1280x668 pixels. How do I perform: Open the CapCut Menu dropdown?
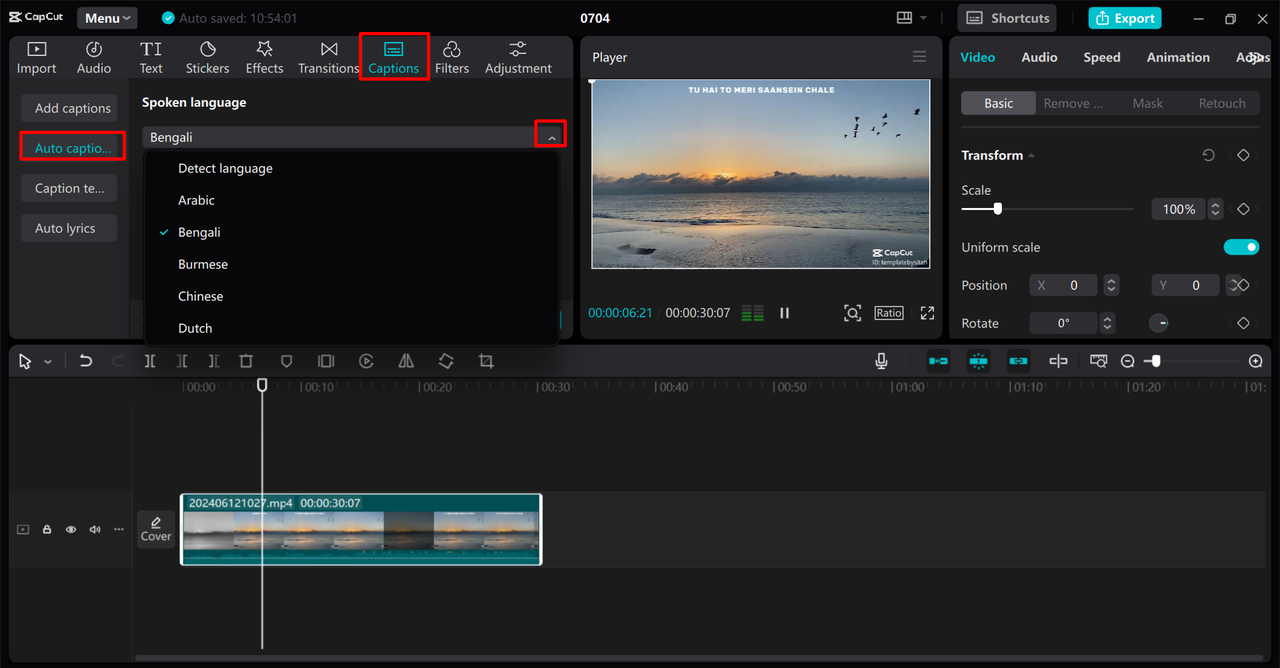[x=107, y=18]
